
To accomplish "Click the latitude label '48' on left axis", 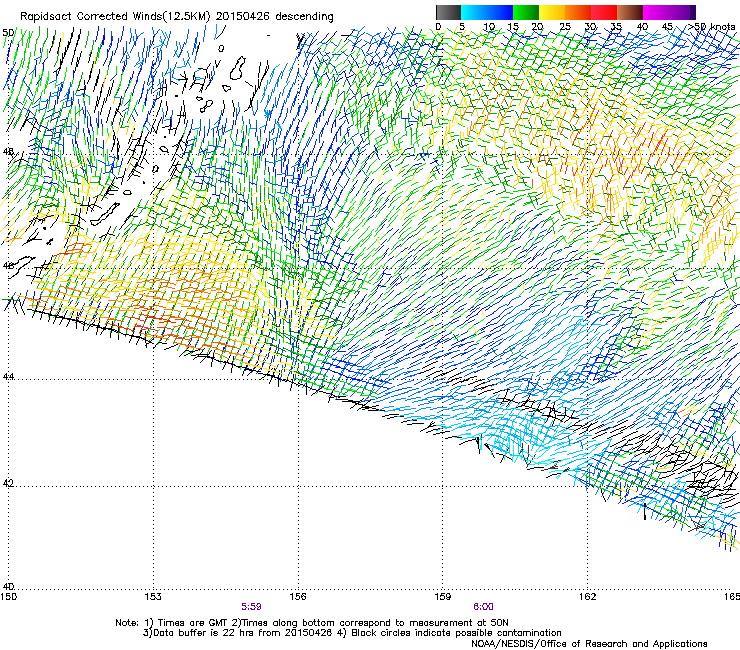I will pos(8,152).
